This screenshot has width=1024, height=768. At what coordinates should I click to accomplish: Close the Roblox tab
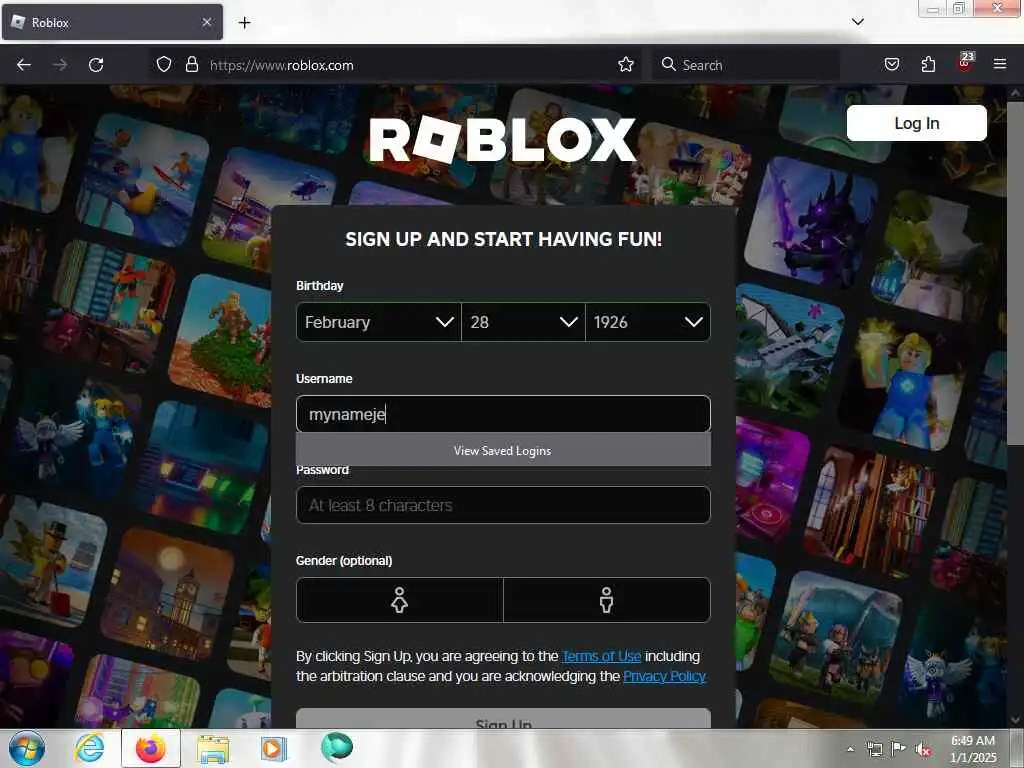click(206, 22)
